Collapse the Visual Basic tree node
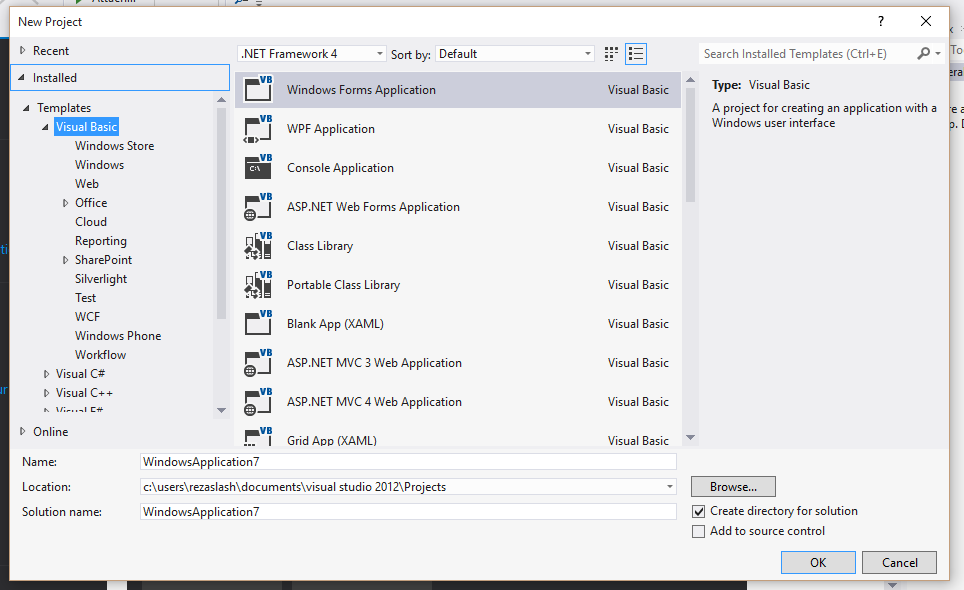This screenshot has height=590, width=964. coord(45,127)
